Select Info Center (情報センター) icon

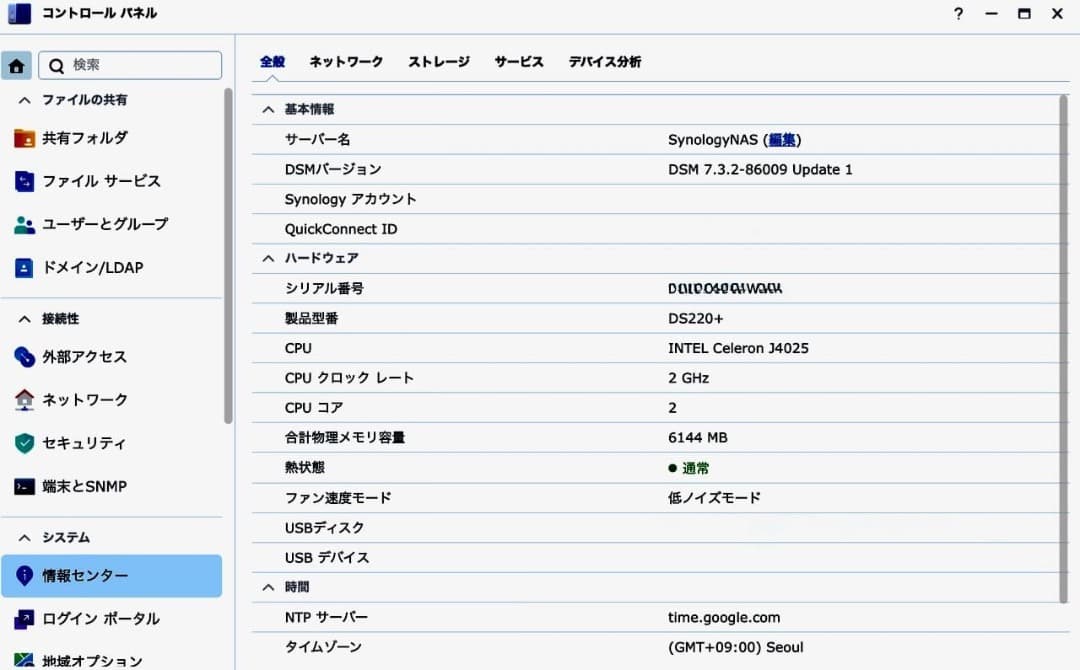[x=24, y=576]
